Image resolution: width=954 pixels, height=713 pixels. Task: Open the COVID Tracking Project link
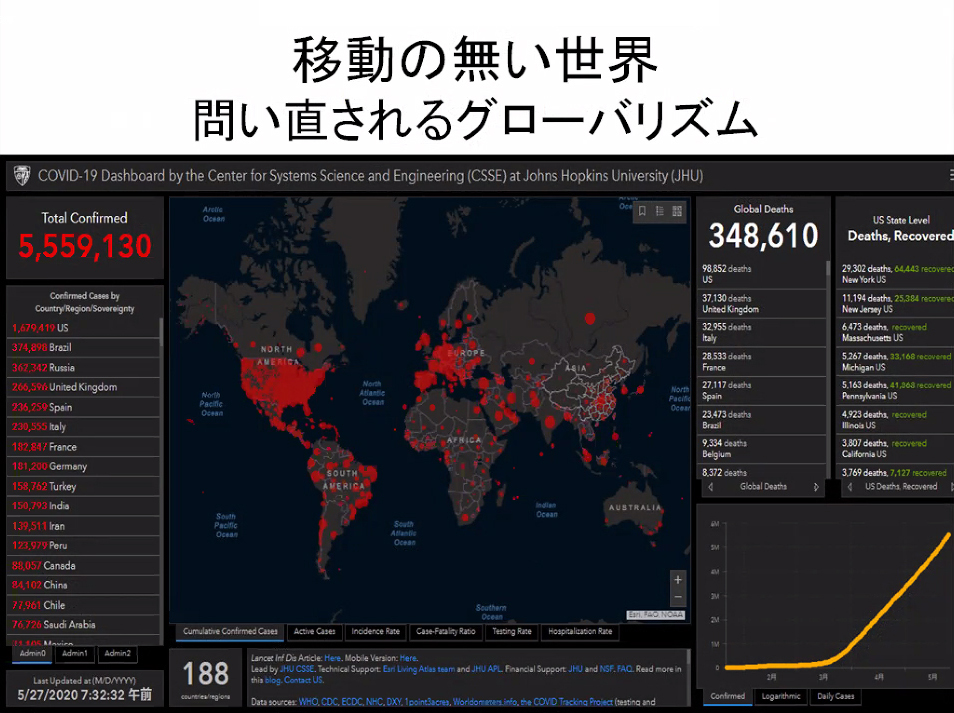pos(568,702)
